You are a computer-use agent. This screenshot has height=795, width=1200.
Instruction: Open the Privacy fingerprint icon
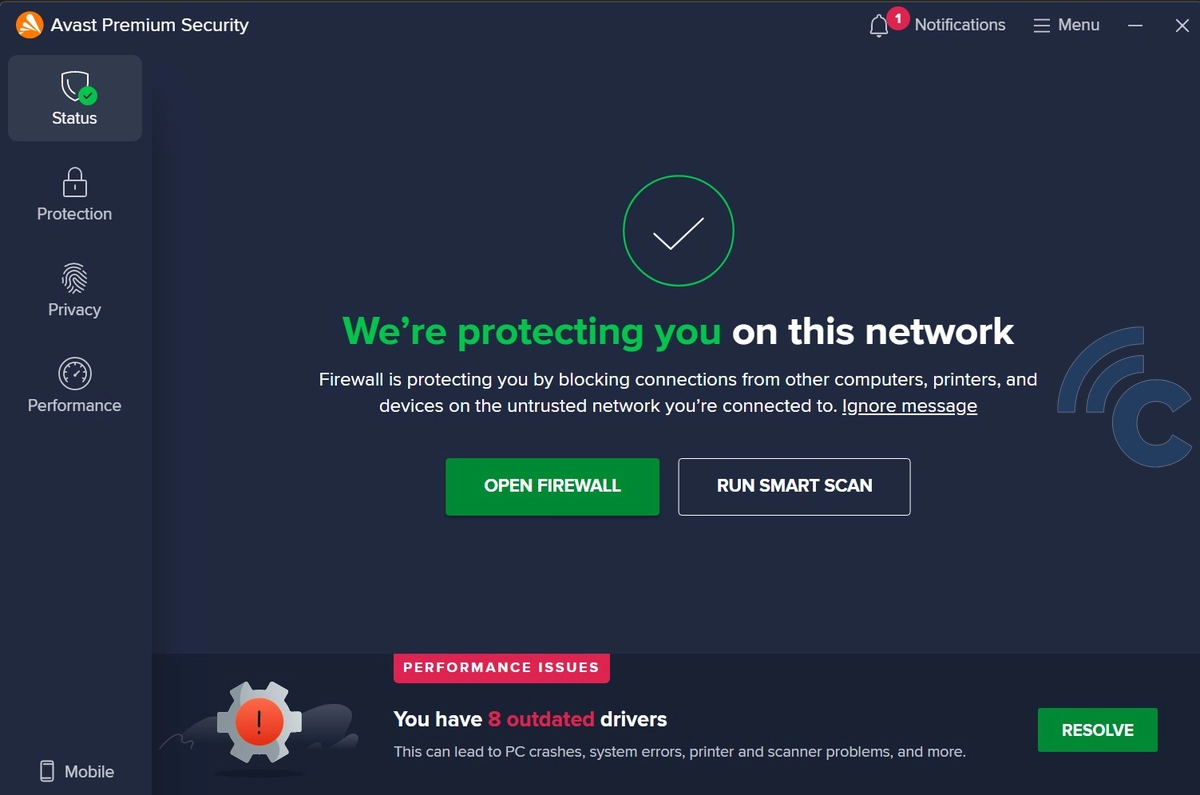click(x=74, y=278)
